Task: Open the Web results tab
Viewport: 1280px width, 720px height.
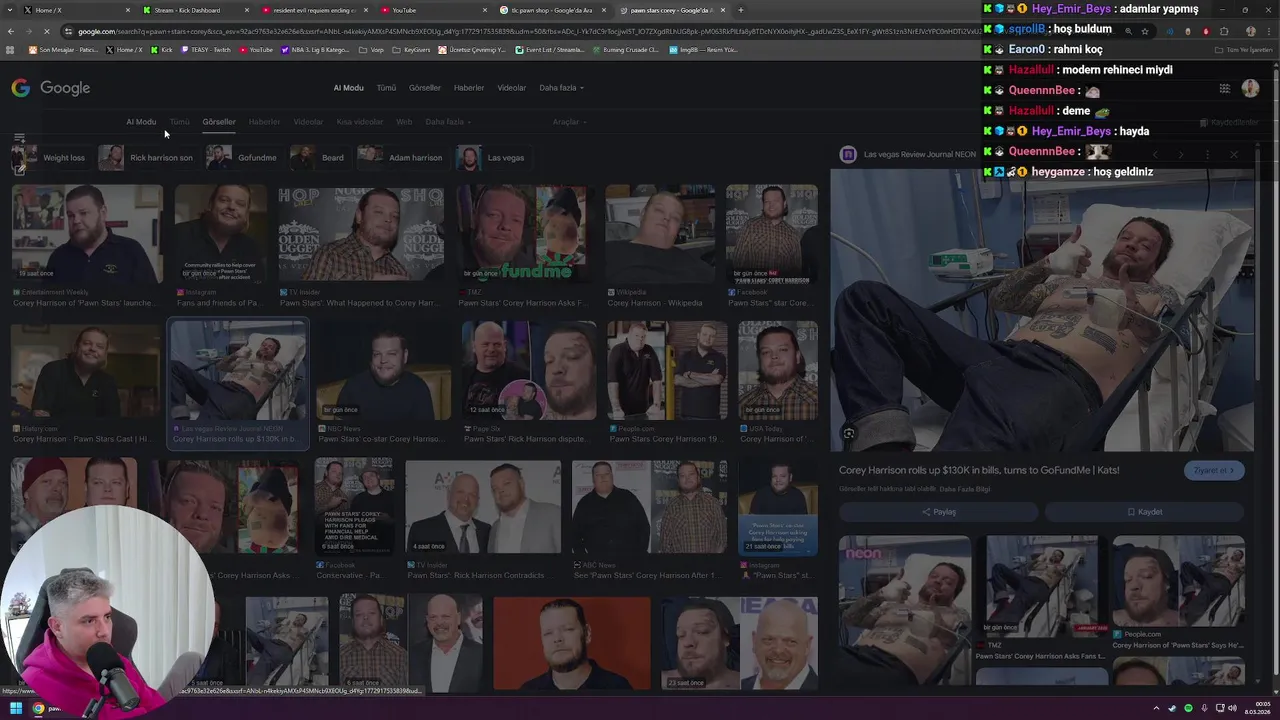Action: (x=404, y=122)
